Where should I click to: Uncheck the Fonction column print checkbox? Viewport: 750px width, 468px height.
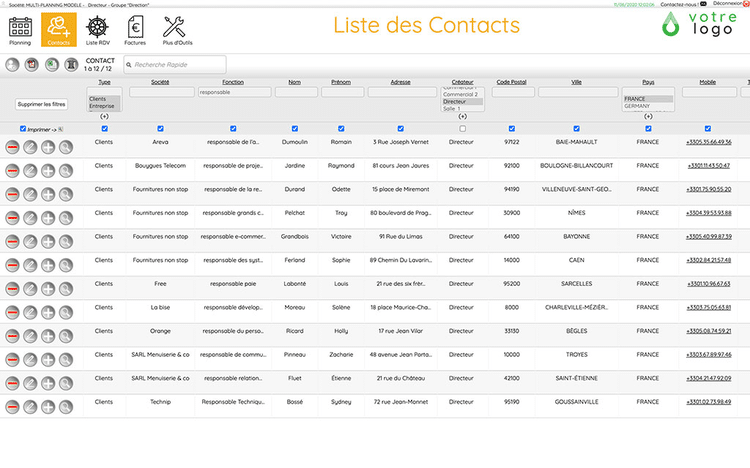point(233,129)
